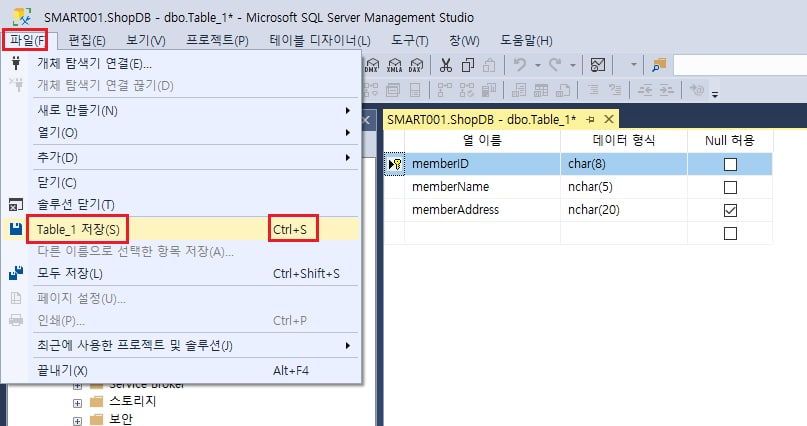Click the Comment out lines icon
Image resolution: width=807 pixels, height=426 pixels.
coord(593,90)
